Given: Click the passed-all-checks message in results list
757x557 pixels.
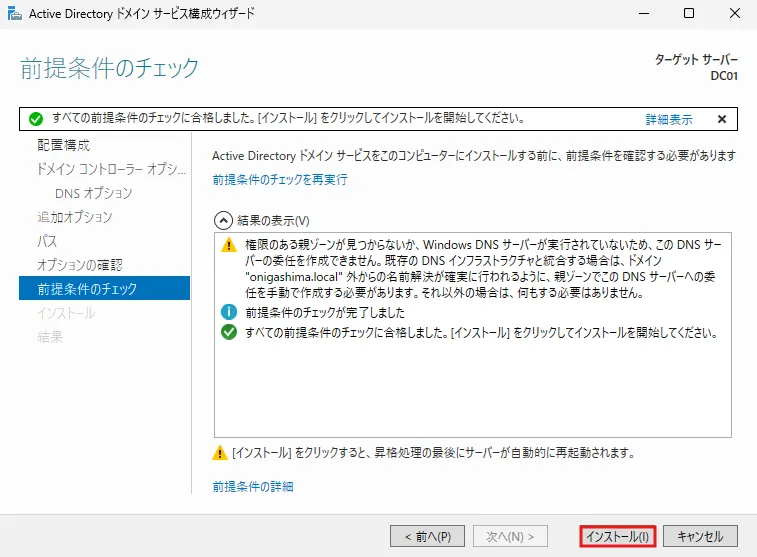Looking at the screenshot, I should (481, 333).
